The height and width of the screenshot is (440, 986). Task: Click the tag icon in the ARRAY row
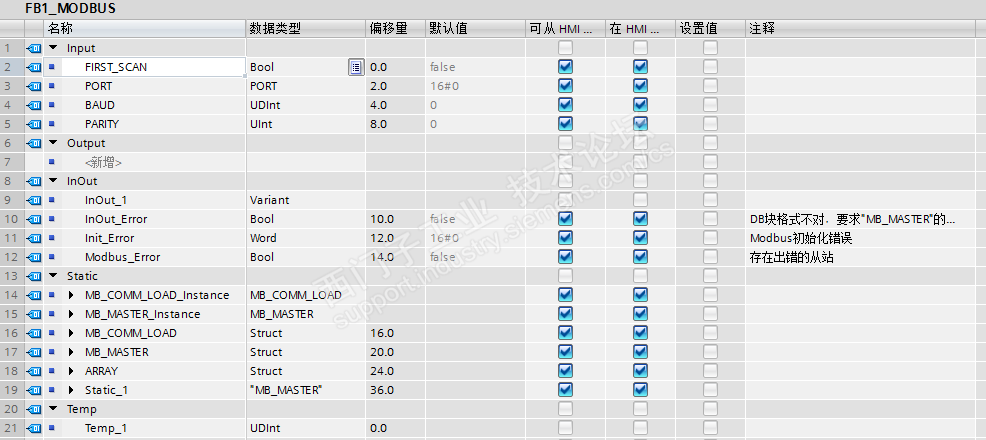click(34, 371)
